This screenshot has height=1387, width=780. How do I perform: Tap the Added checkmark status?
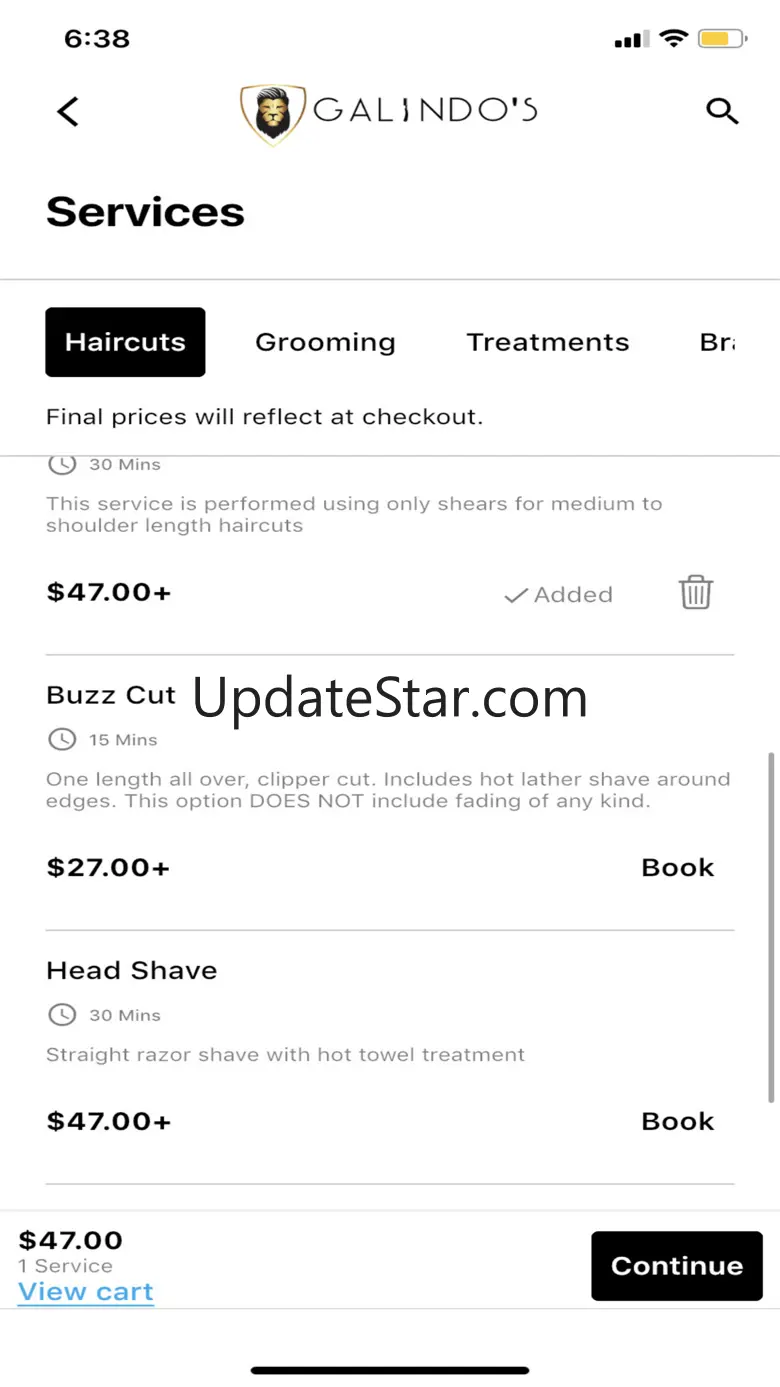click(x=558, y=595)
